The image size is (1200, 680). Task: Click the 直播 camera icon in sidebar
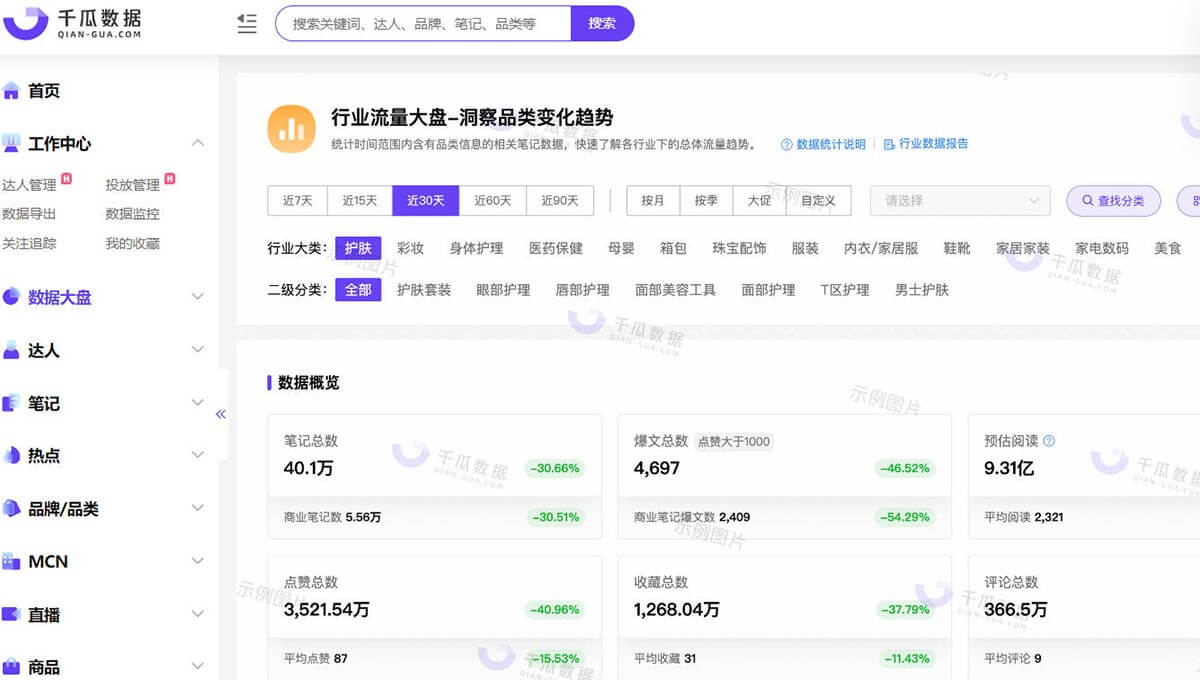12,615
